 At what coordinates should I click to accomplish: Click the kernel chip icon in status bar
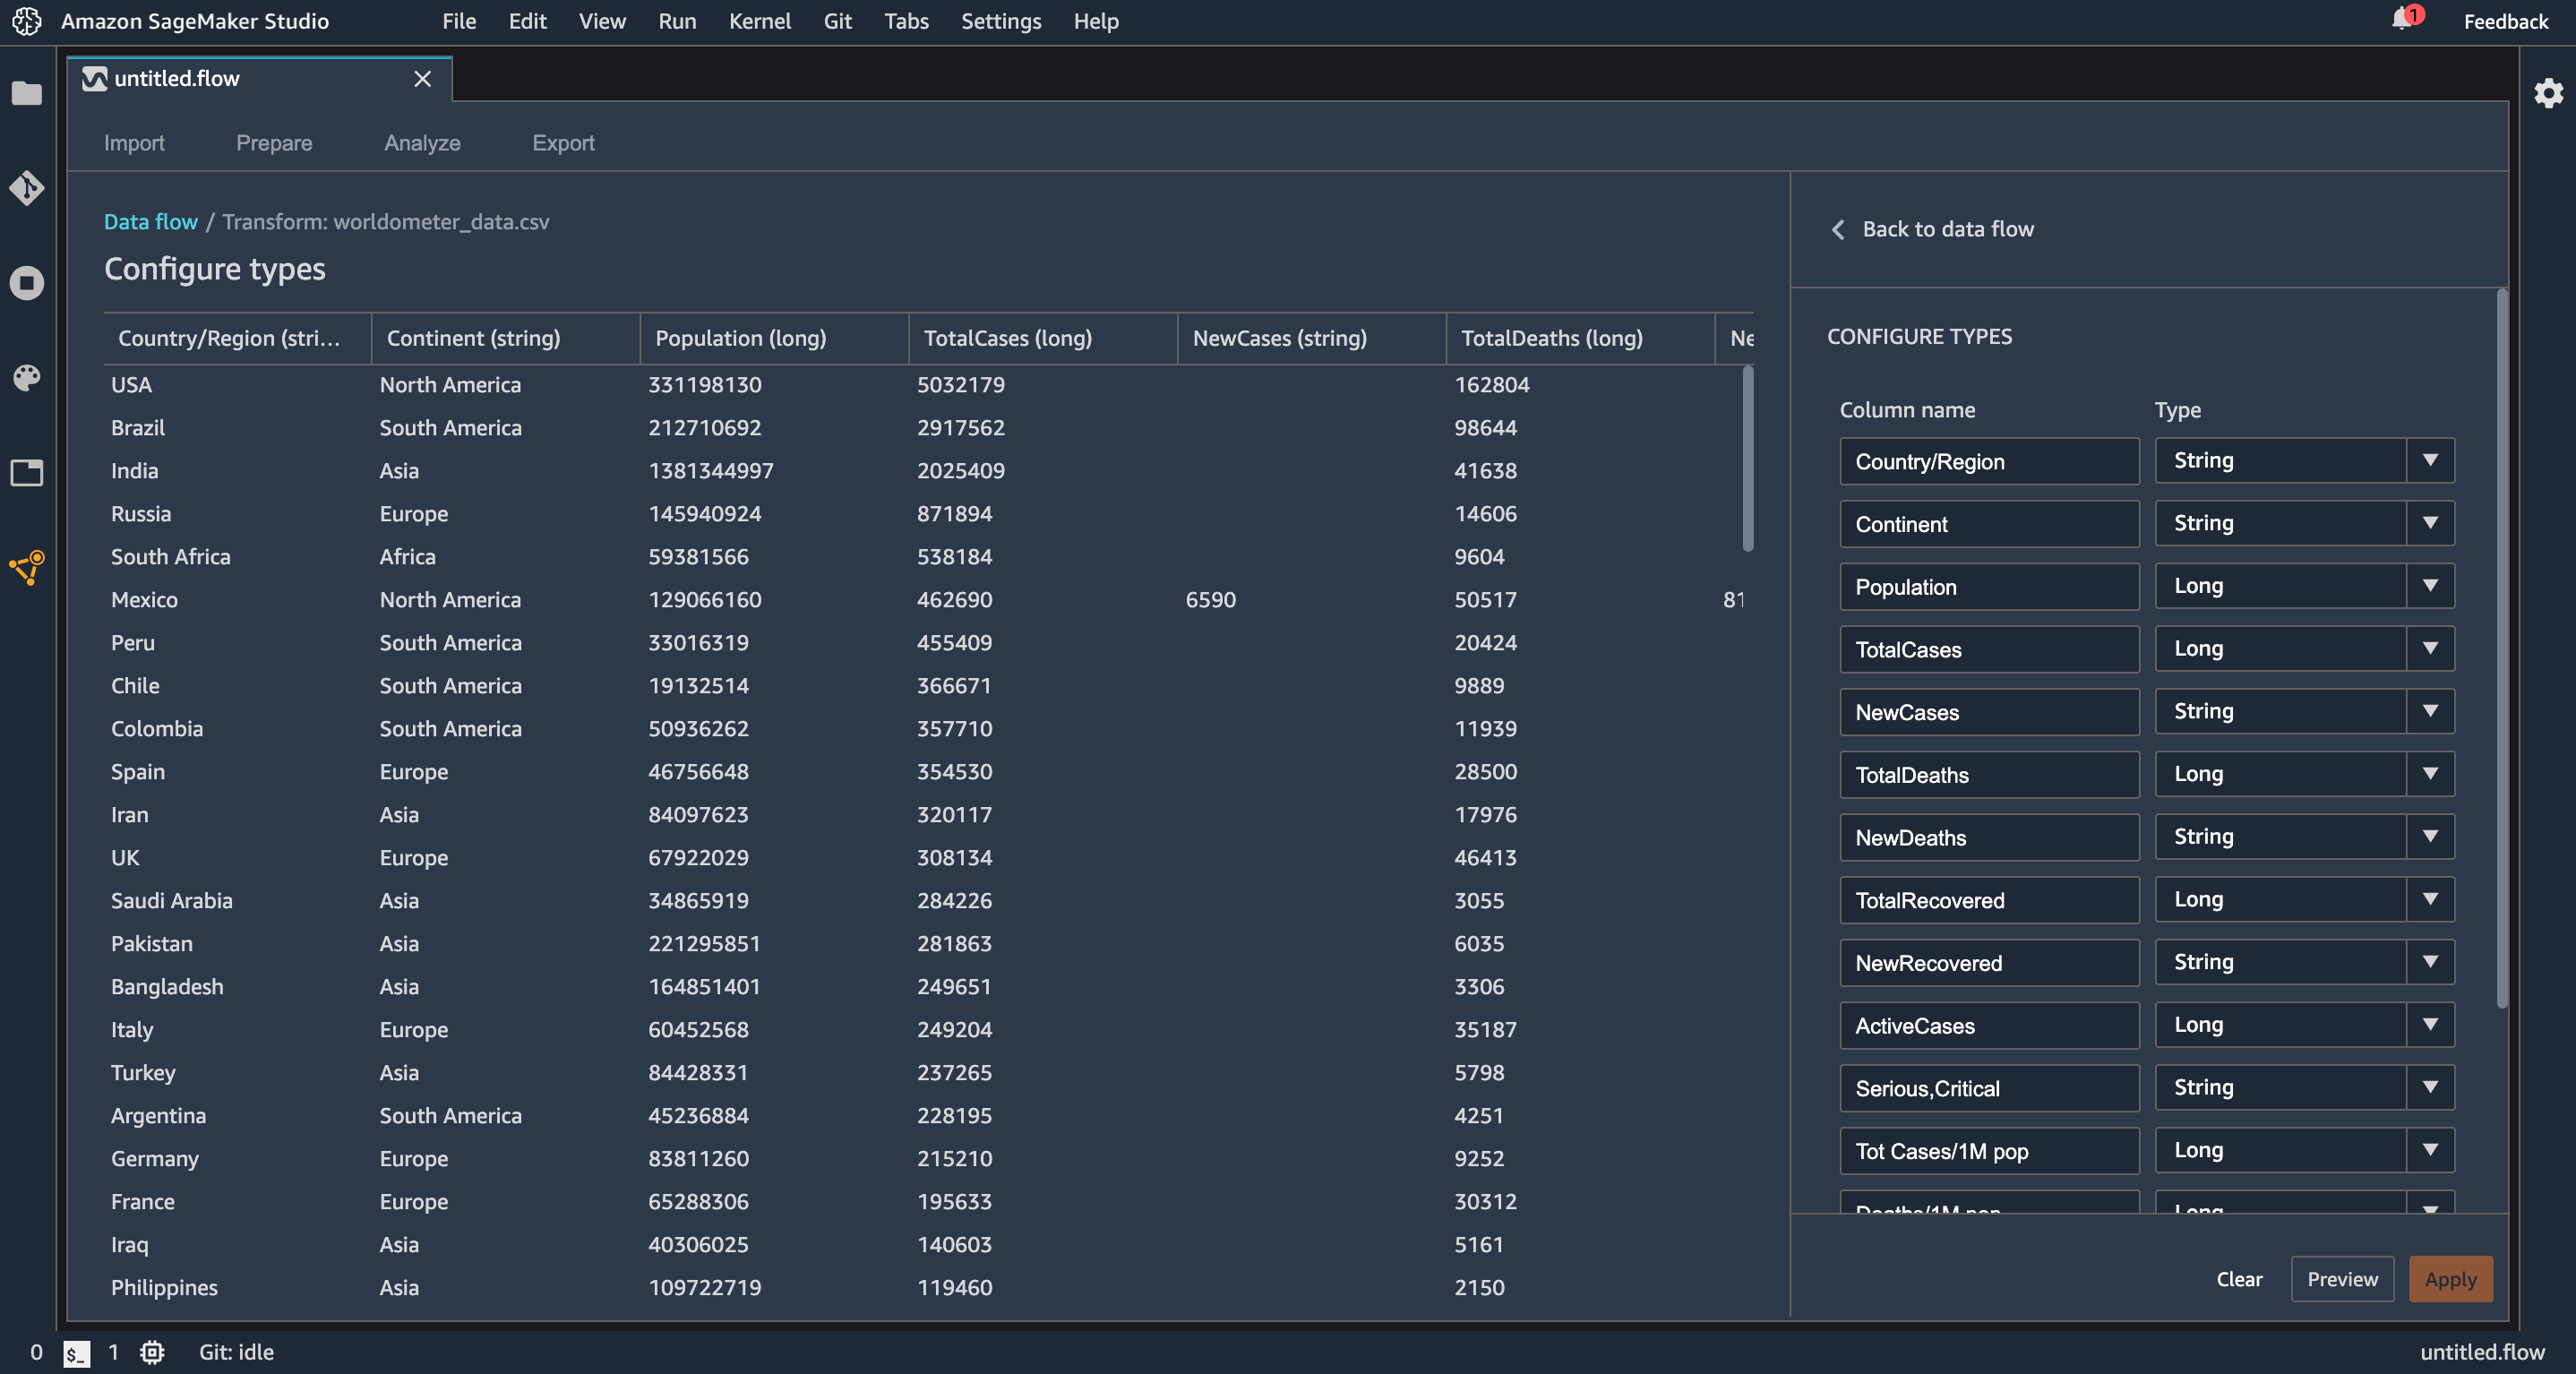tap(152, 1352)
